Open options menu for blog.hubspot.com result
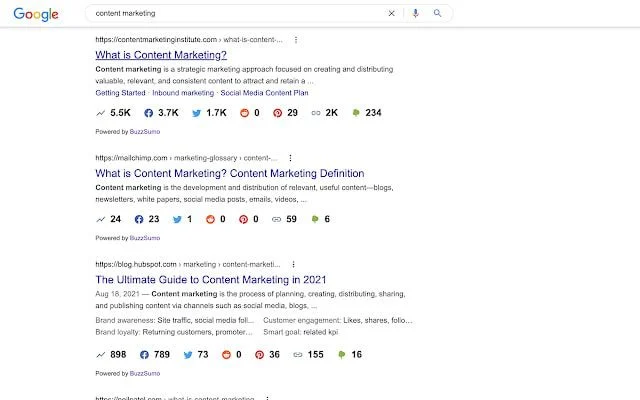640x400 pixels. tap(293, 264)
